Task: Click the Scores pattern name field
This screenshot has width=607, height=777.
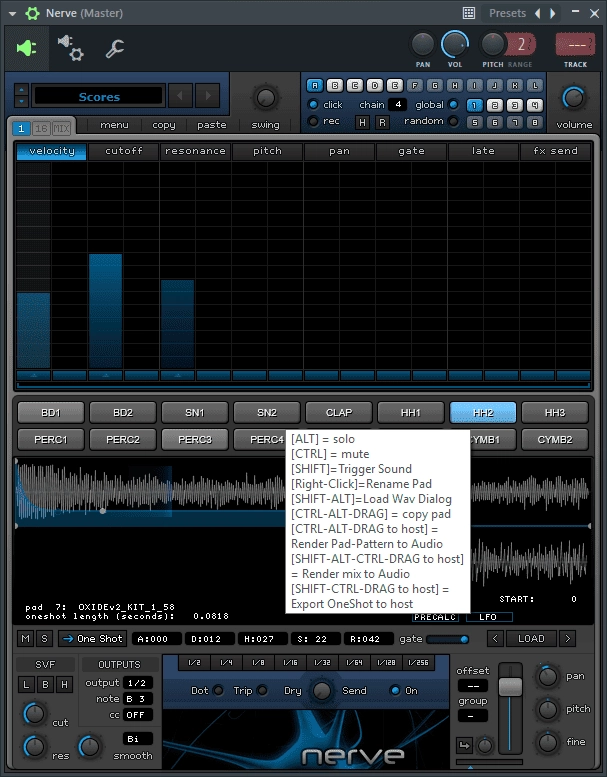Action: [98, 96]
